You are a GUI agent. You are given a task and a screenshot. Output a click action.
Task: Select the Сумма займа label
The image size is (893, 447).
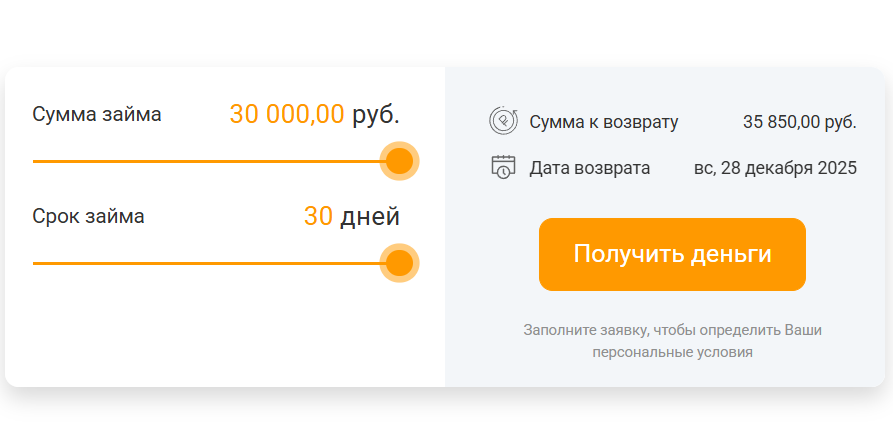click(97, 114)
